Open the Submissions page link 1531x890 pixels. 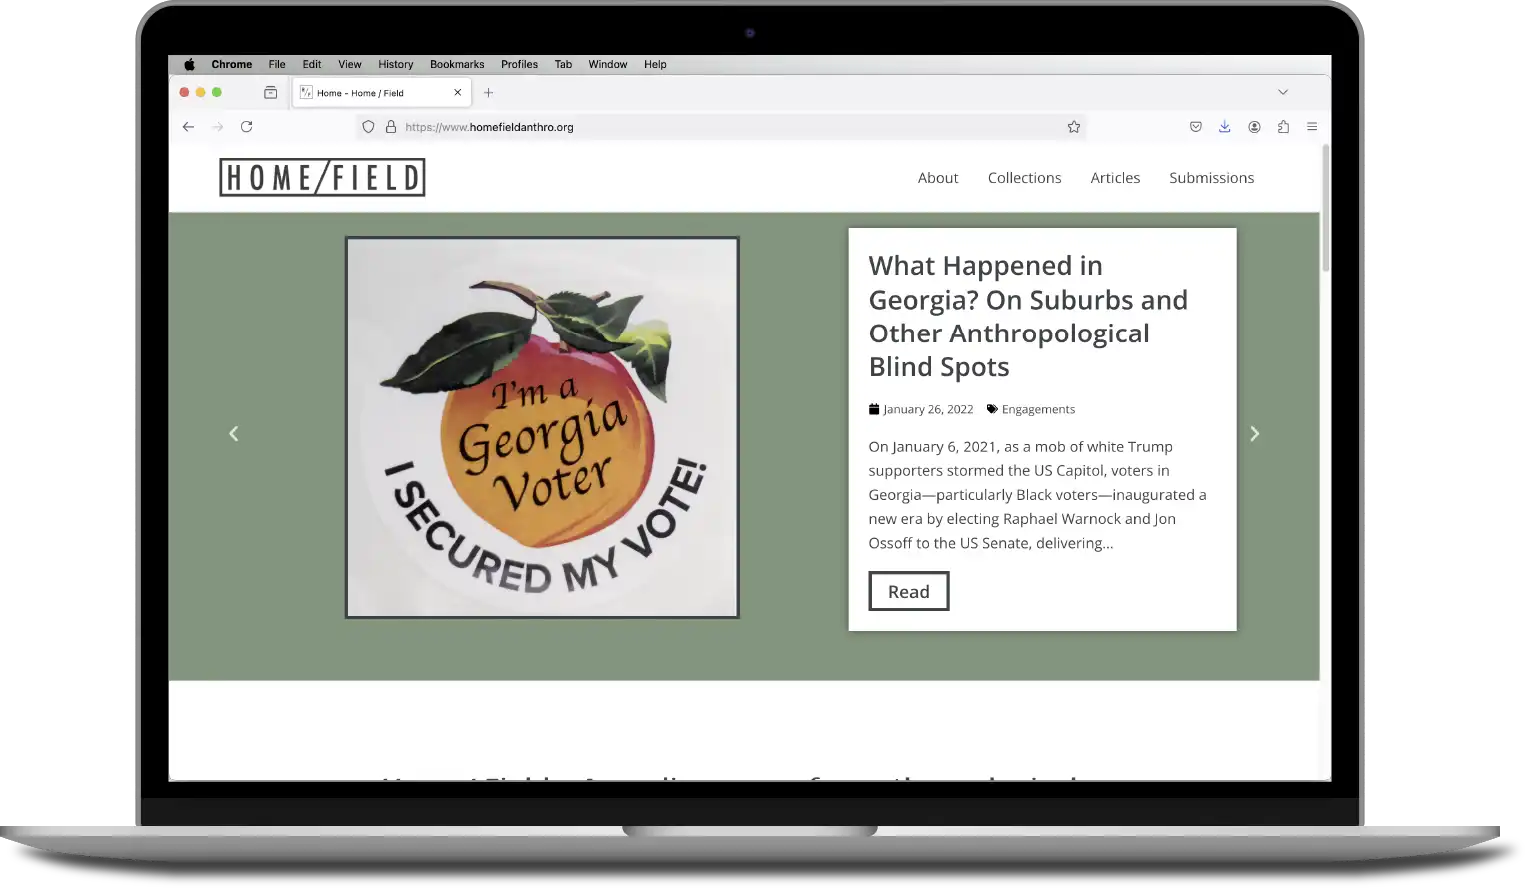tap(1211, 178)
